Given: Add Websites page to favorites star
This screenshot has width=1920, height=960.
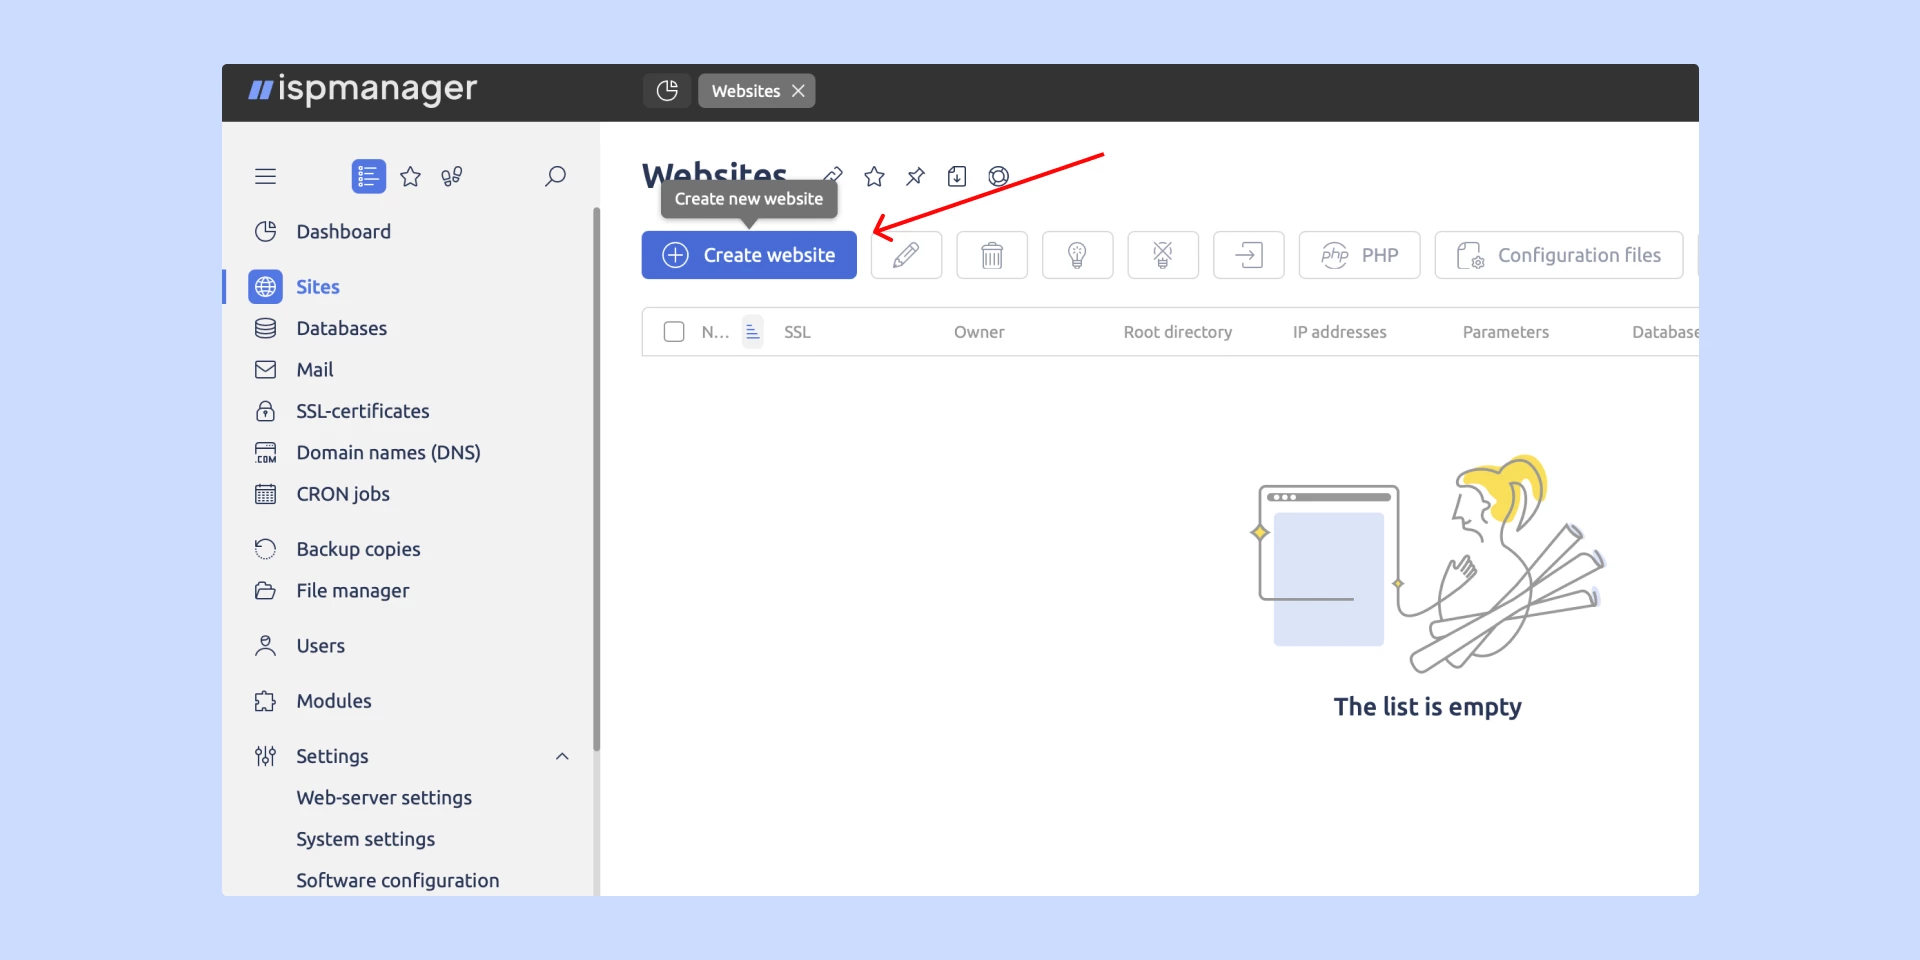Looking at the screenshot, I should coord(874,177).
